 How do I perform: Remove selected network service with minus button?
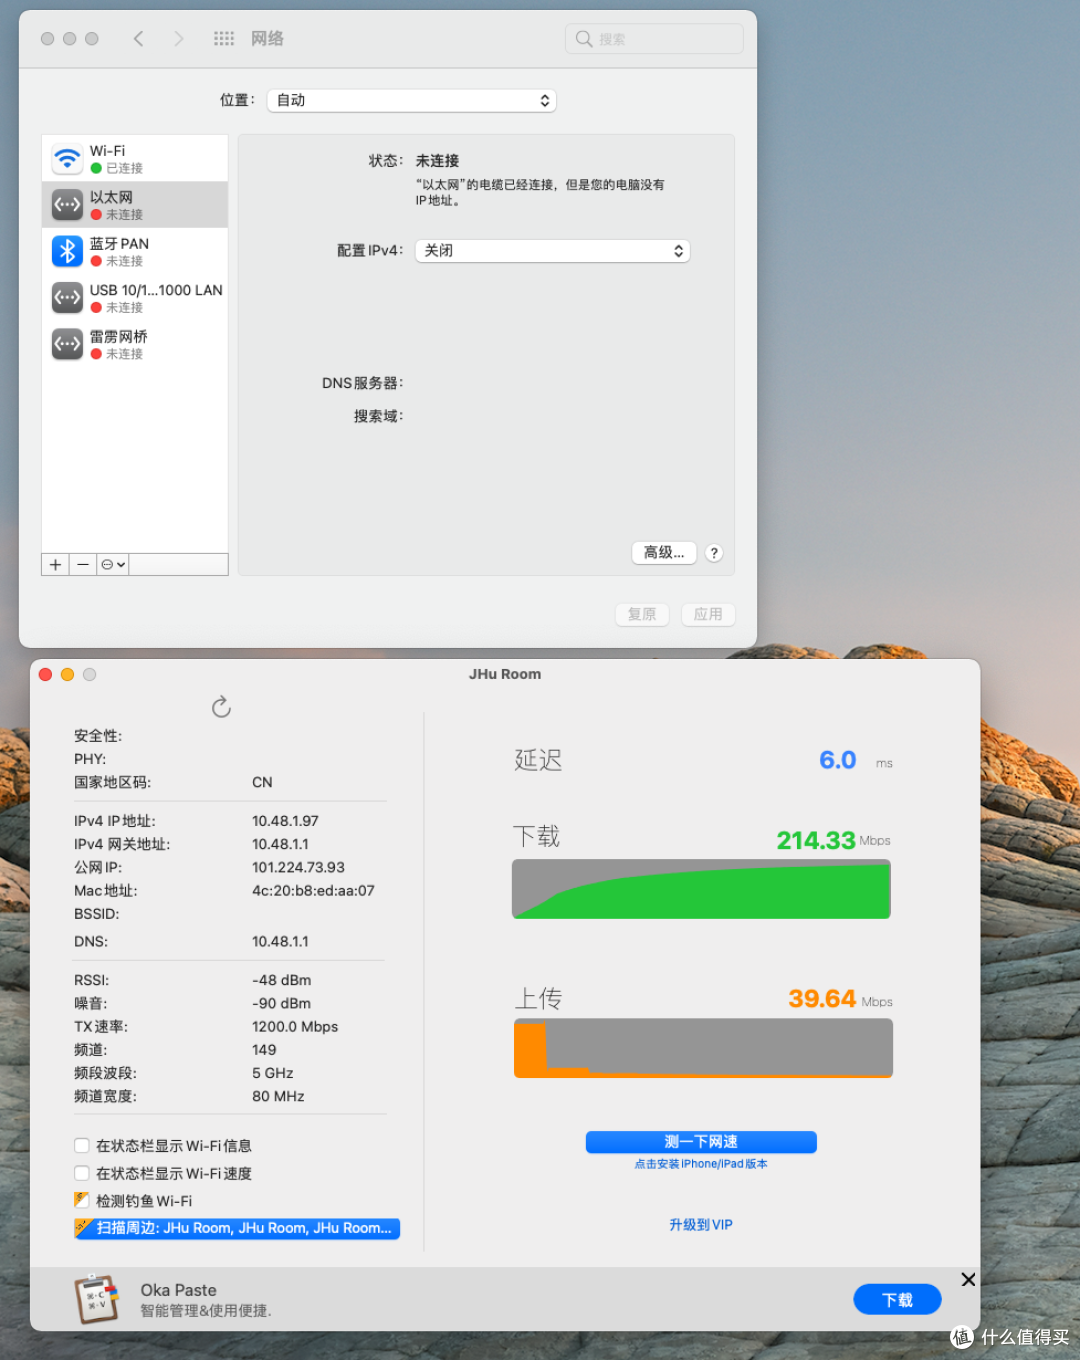coord(83,565)
